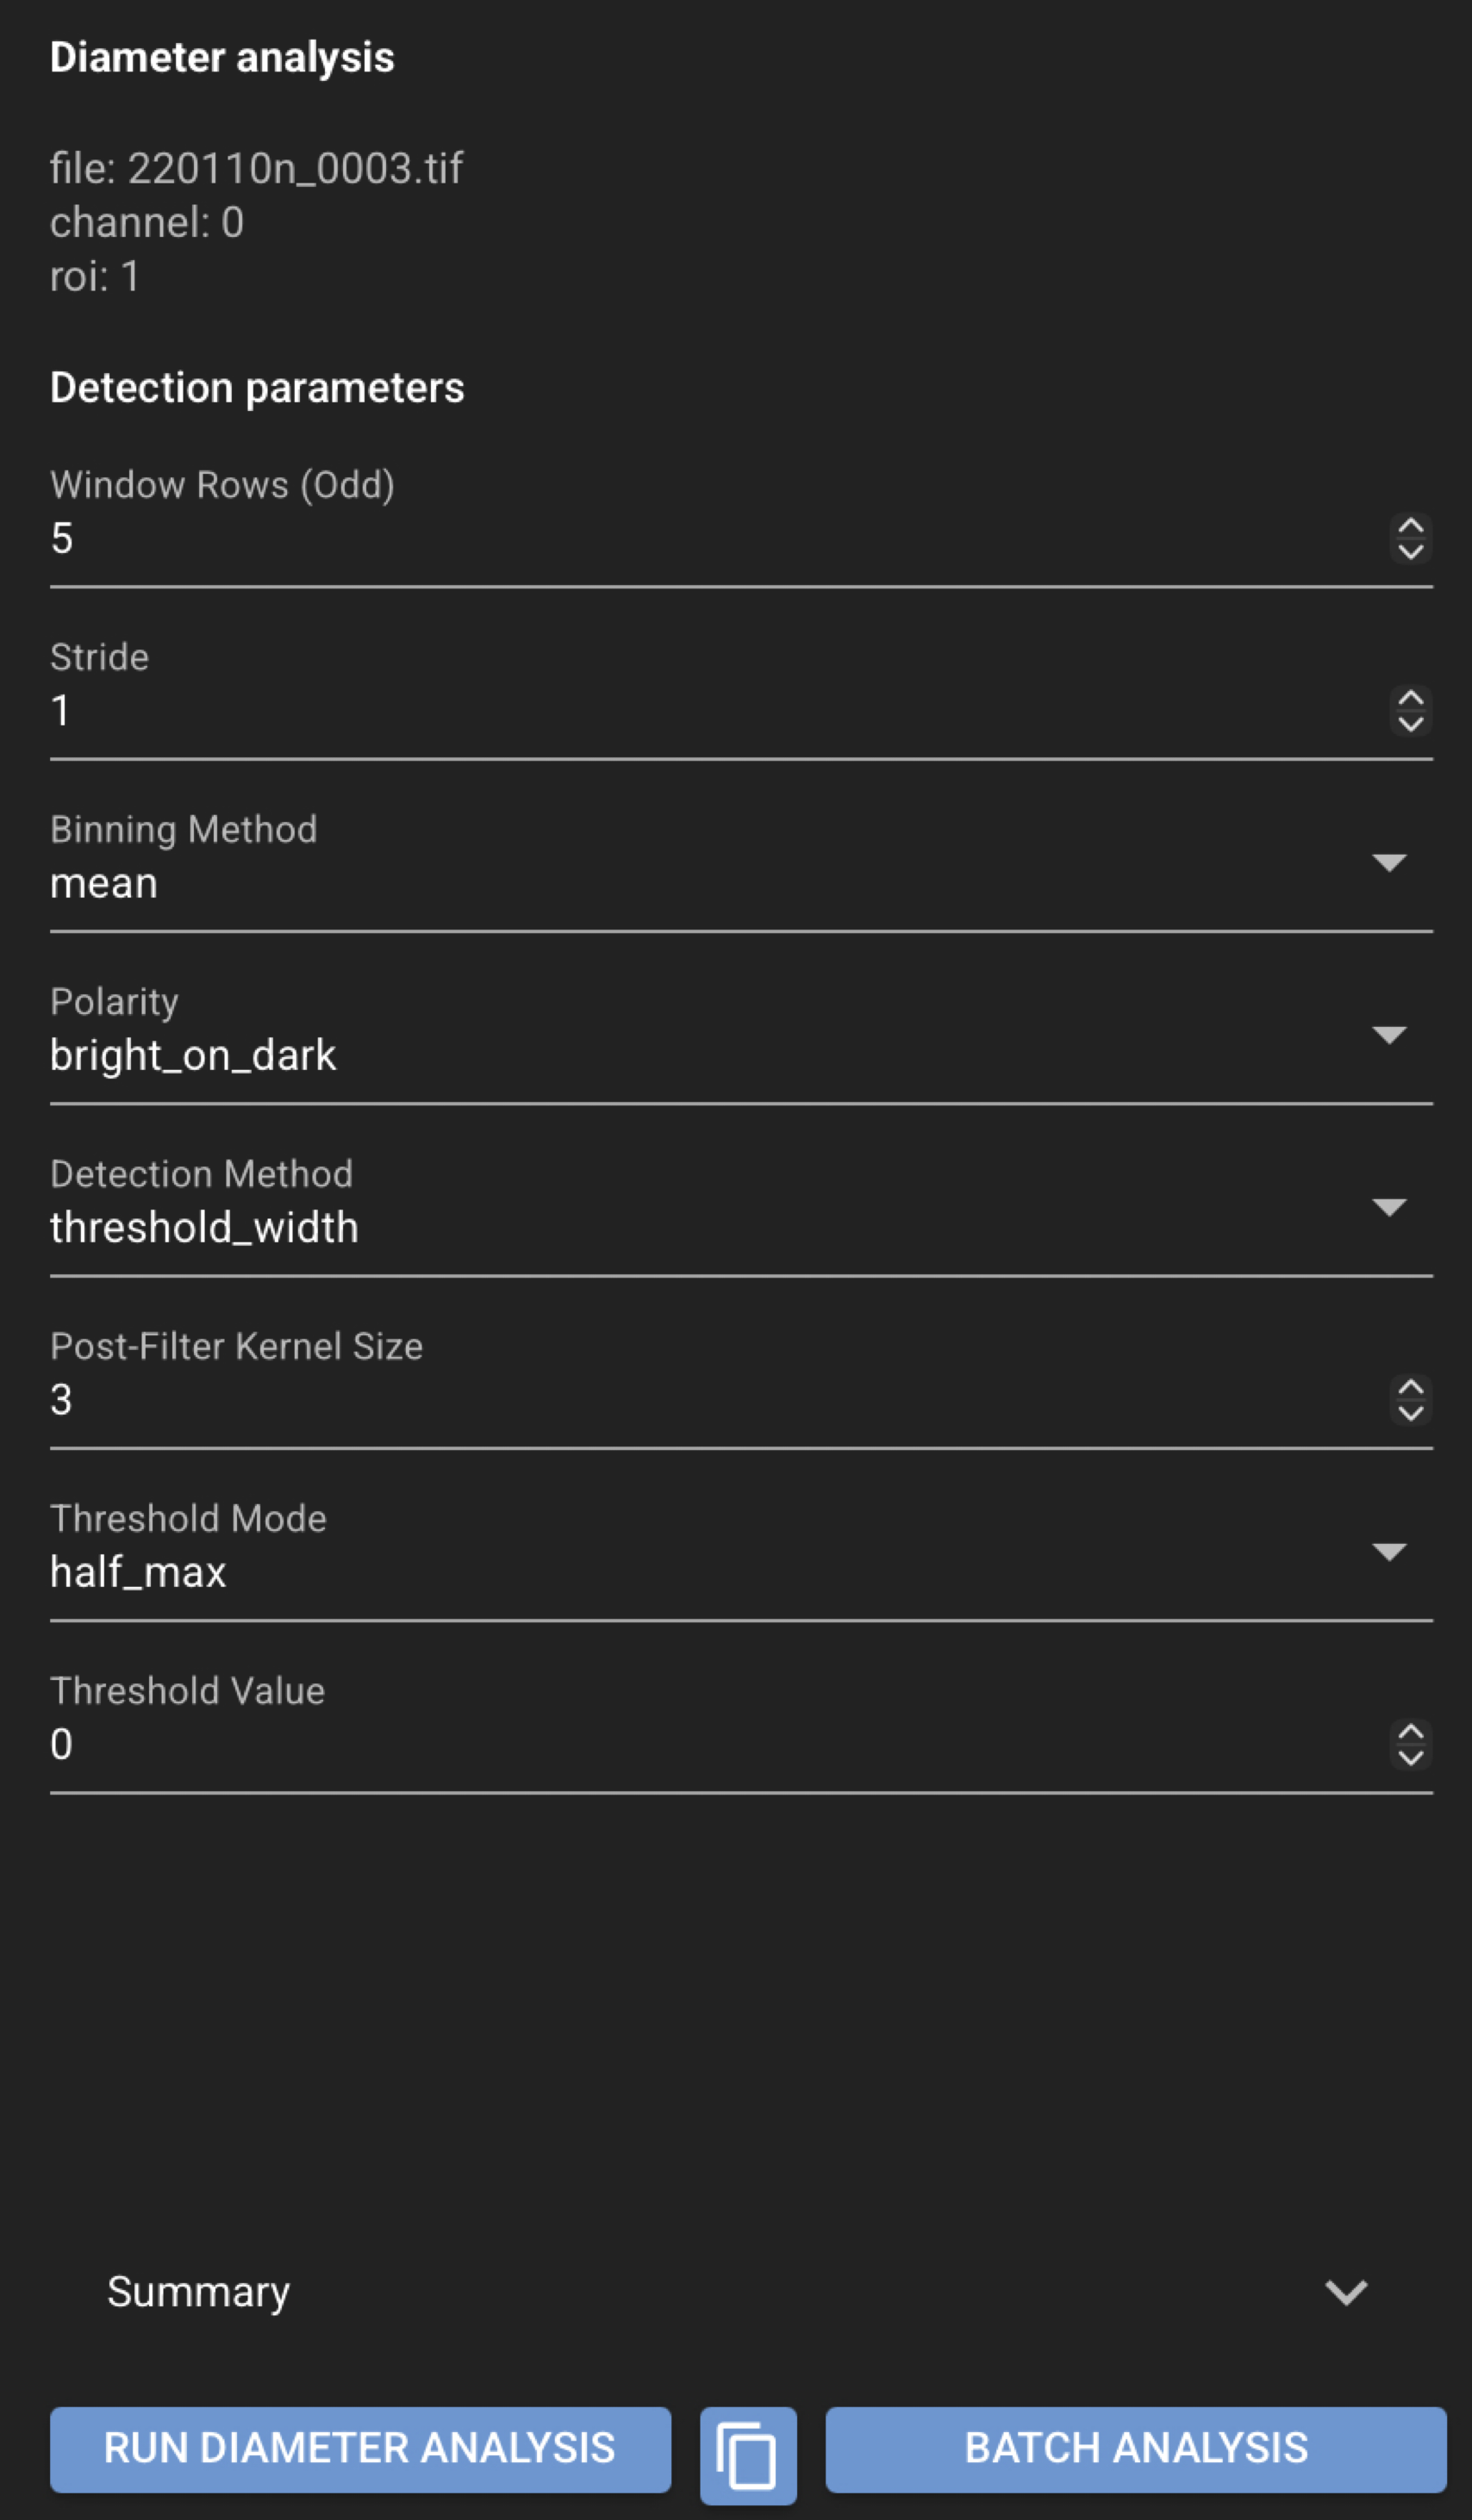
Task: Increase Window Rows with up arrow
Action: pyautogui.click(x=1410, y=527)
